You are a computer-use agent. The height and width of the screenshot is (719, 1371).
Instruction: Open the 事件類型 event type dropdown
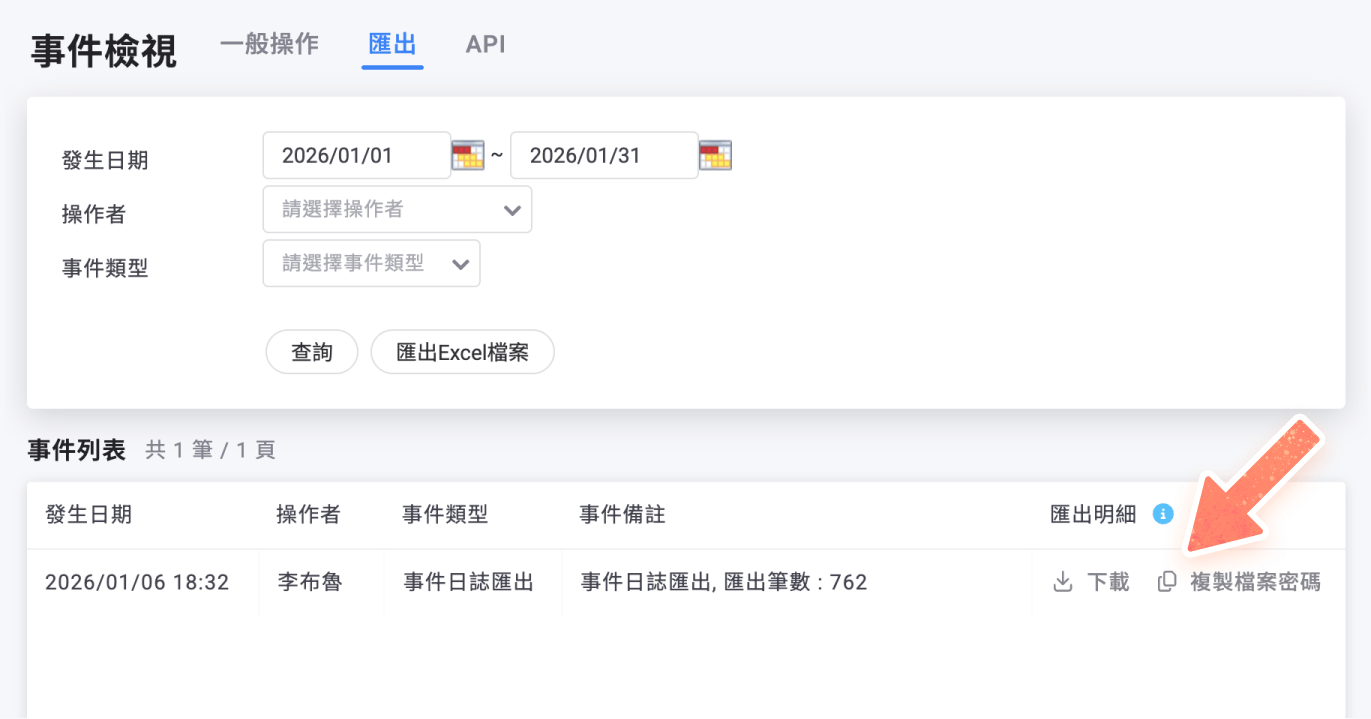point(371,263)
